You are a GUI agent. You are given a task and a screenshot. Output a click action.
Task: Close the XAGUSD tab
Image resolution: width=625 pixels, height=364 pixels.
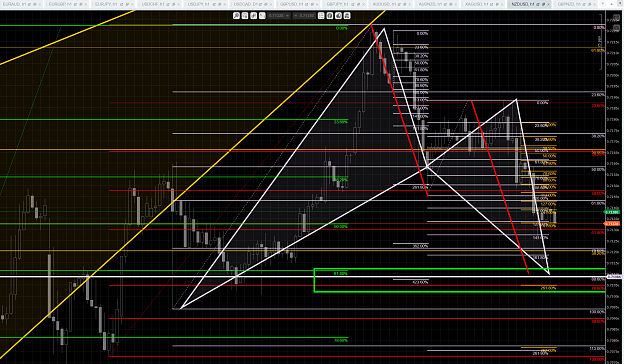tap(502, 4)
